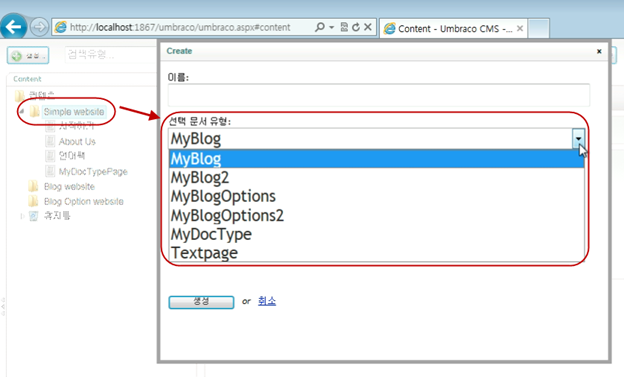Choose MyDocType from the dropdown list

coord(376,234)
